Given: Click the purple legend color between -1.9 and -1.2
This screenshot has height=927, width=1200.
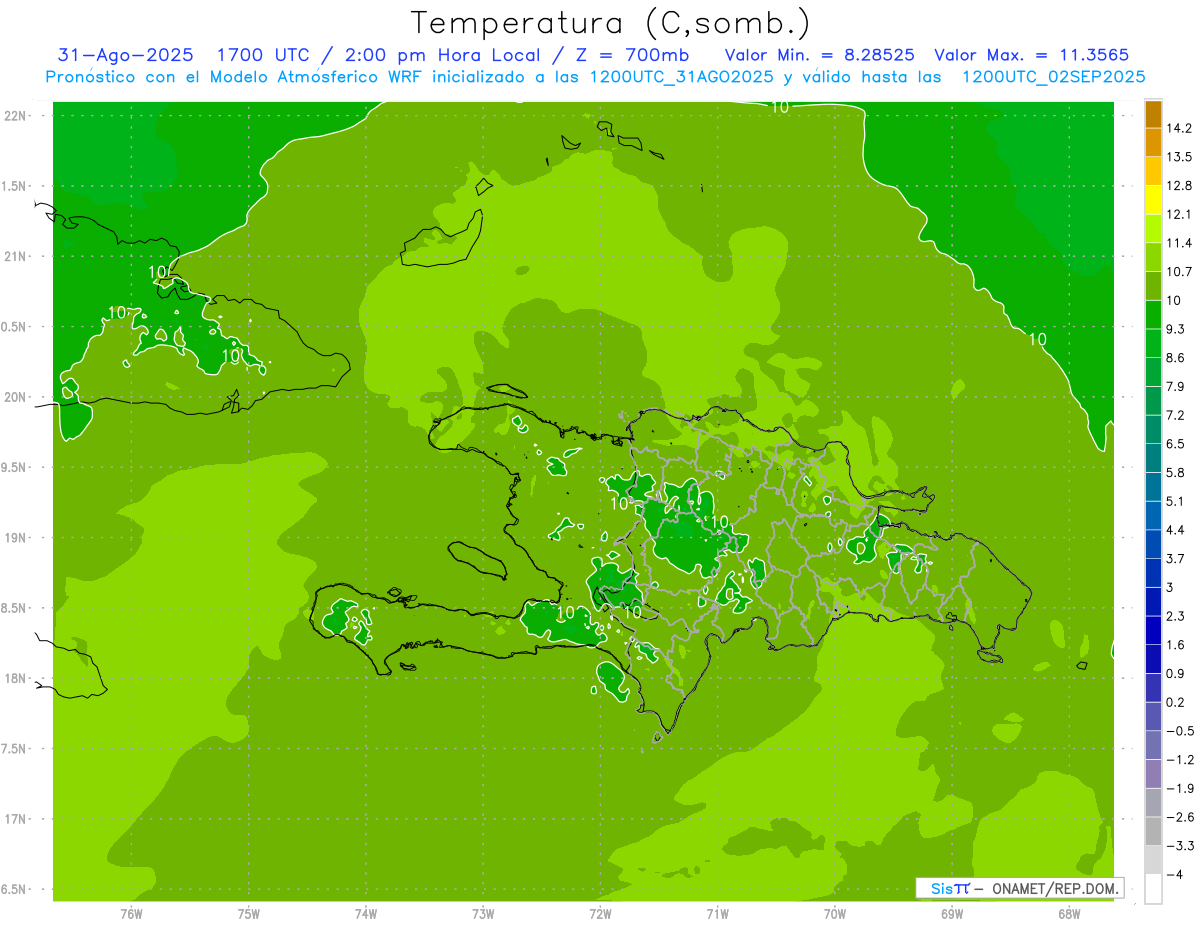Looking at the screenshot, I should 1153,774.
